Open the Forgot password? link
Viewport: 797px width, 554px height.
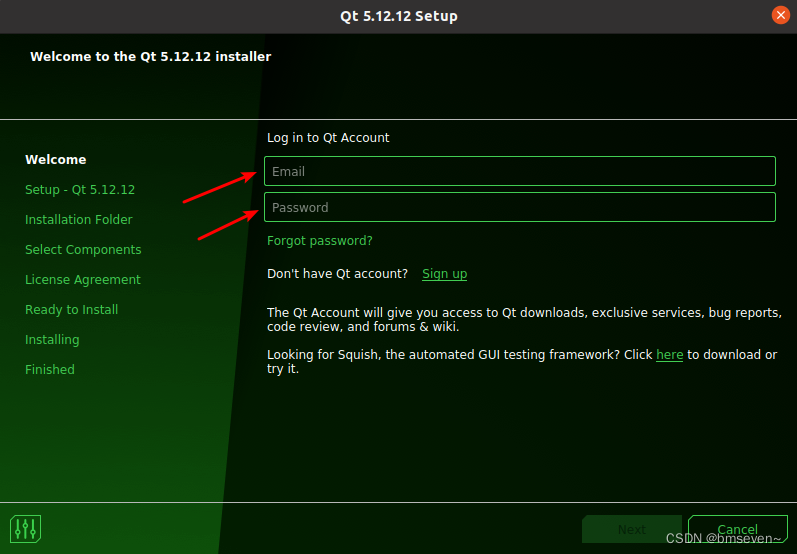(320, 241)
